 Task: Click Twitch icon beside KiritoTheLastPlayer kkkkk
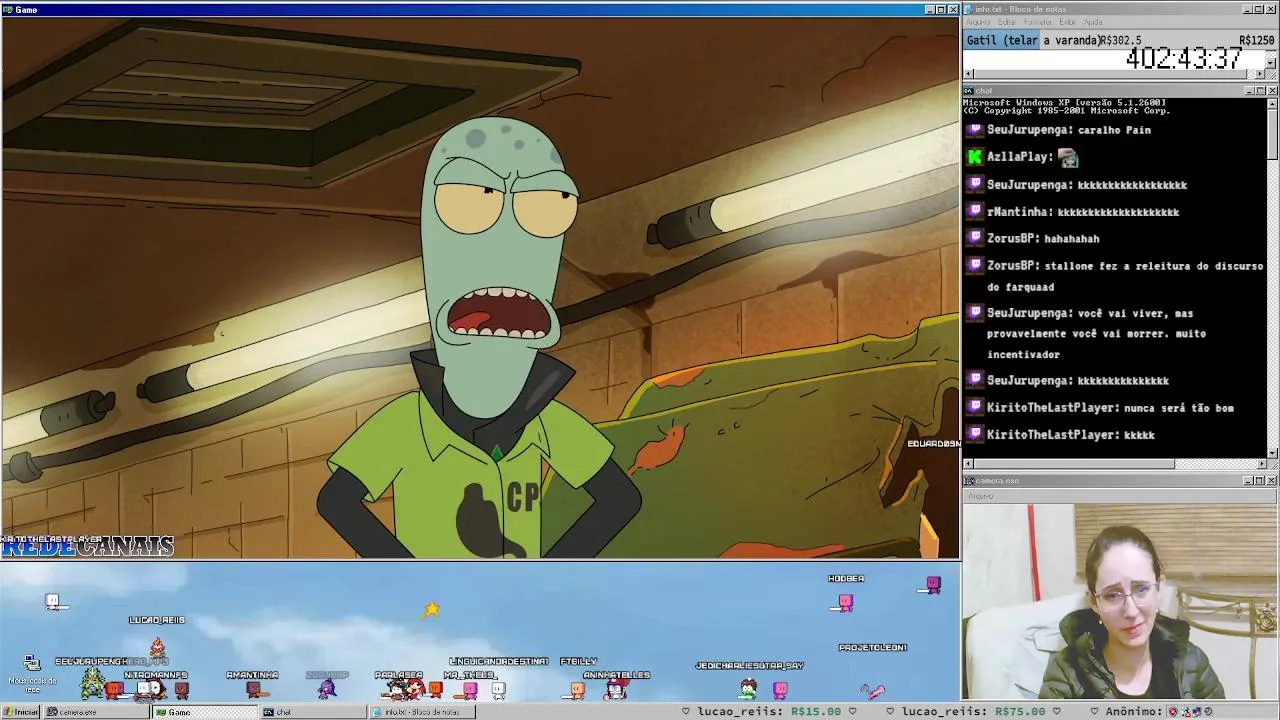coord(975,434)
